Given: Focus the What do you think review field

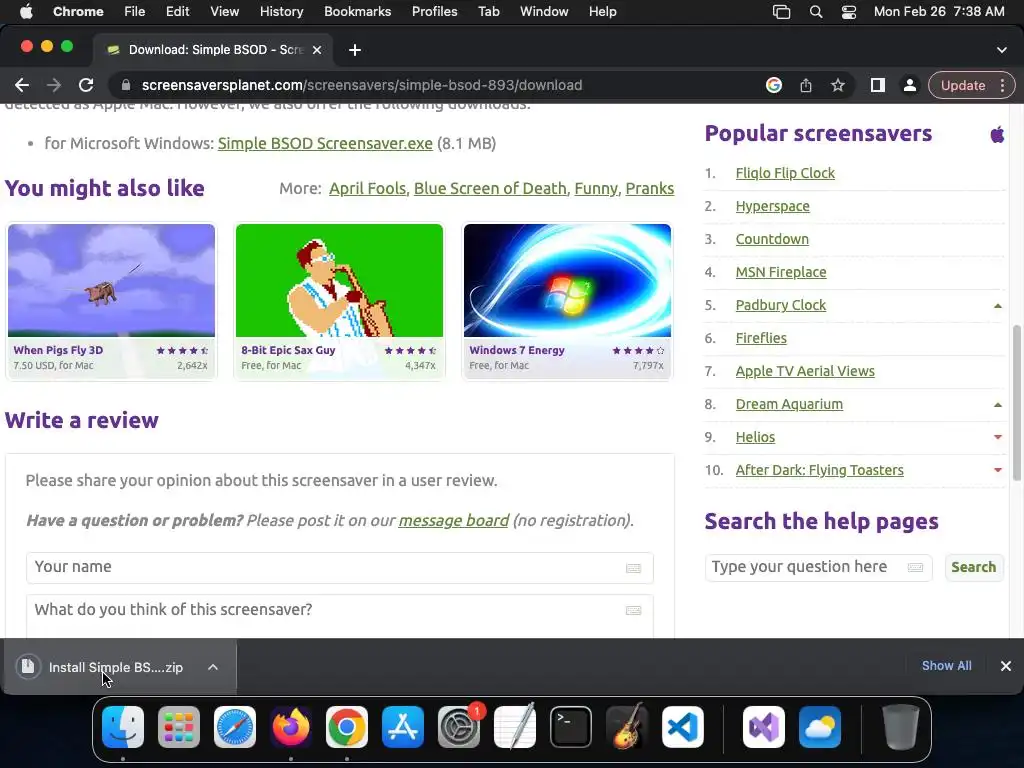Looking at the screenshot, I should (340, 616).
